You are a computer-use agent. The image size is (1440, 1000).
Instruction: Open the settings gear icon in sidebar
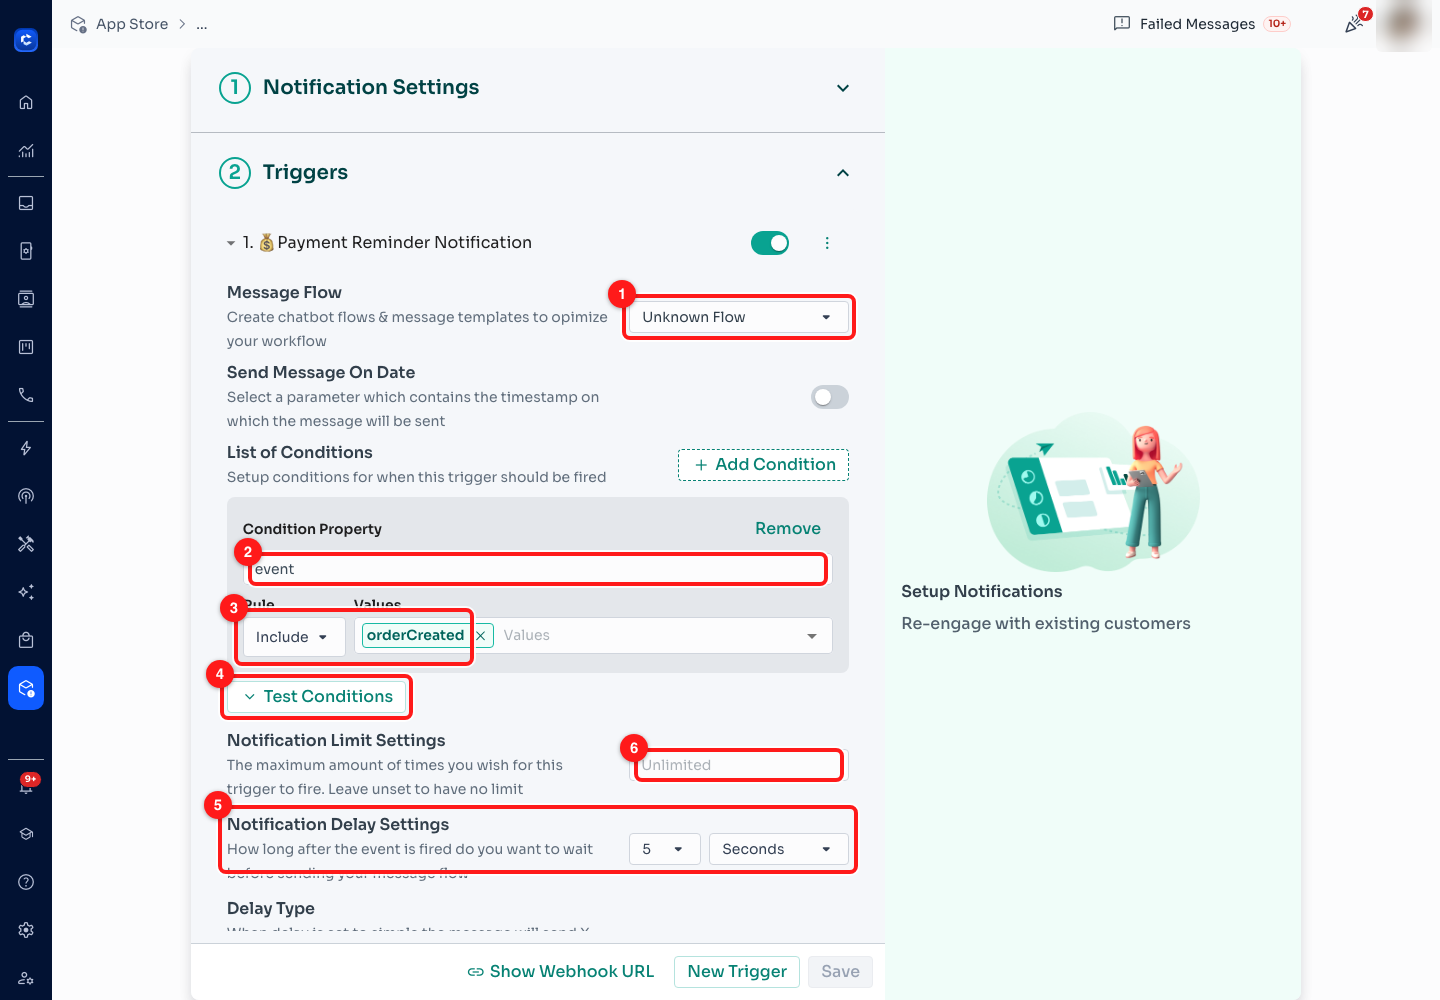[x=26, y=930]
